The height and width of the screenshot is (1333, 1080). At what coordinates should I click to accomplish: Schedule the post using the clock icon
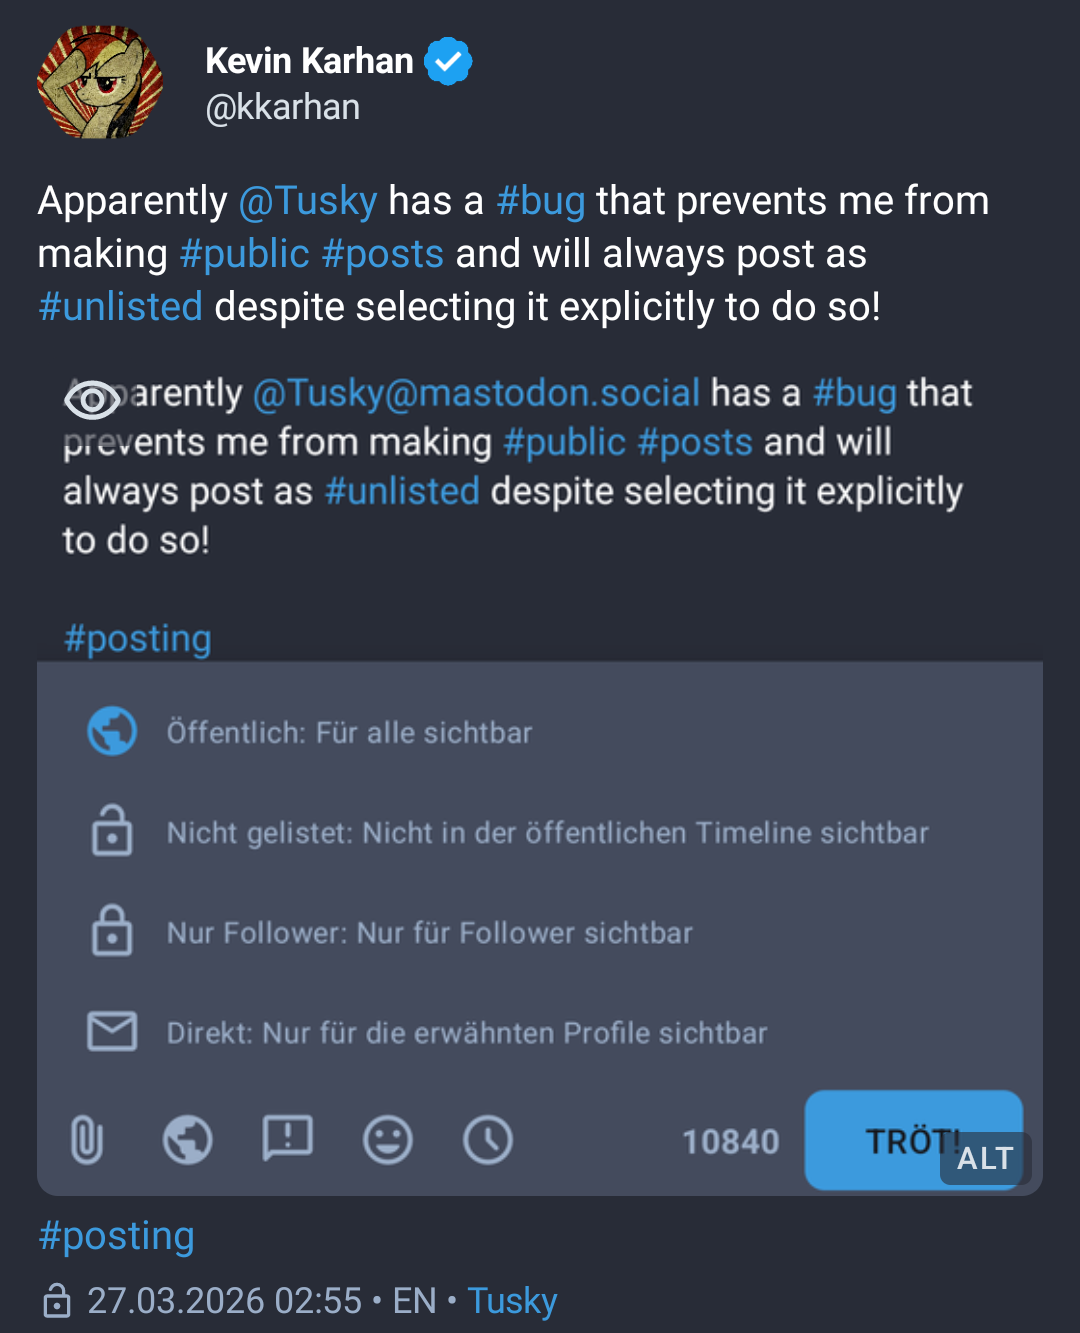pos(488,1139)
